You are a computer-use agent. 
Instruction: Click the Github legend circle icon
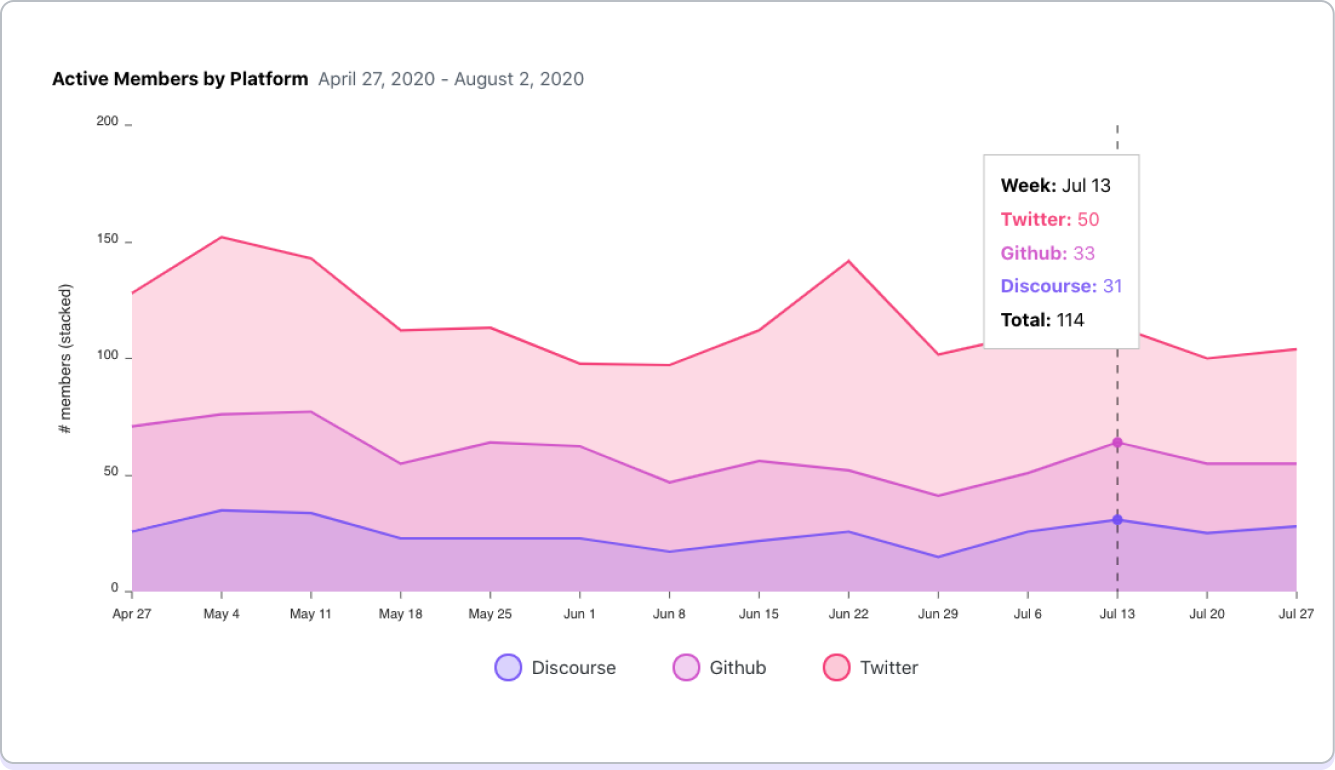pos(686,667)
